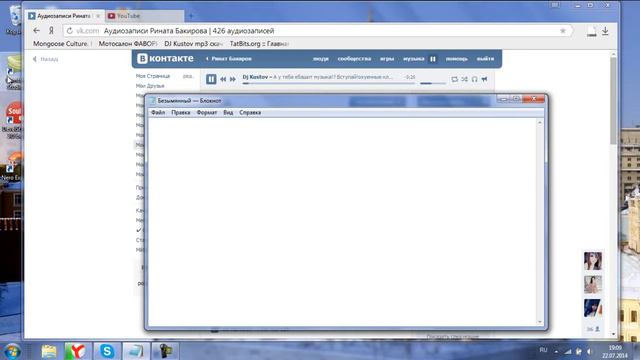Open browser downloads arrow icon
This screenshot has width=640, height=360.
[605, 31]
